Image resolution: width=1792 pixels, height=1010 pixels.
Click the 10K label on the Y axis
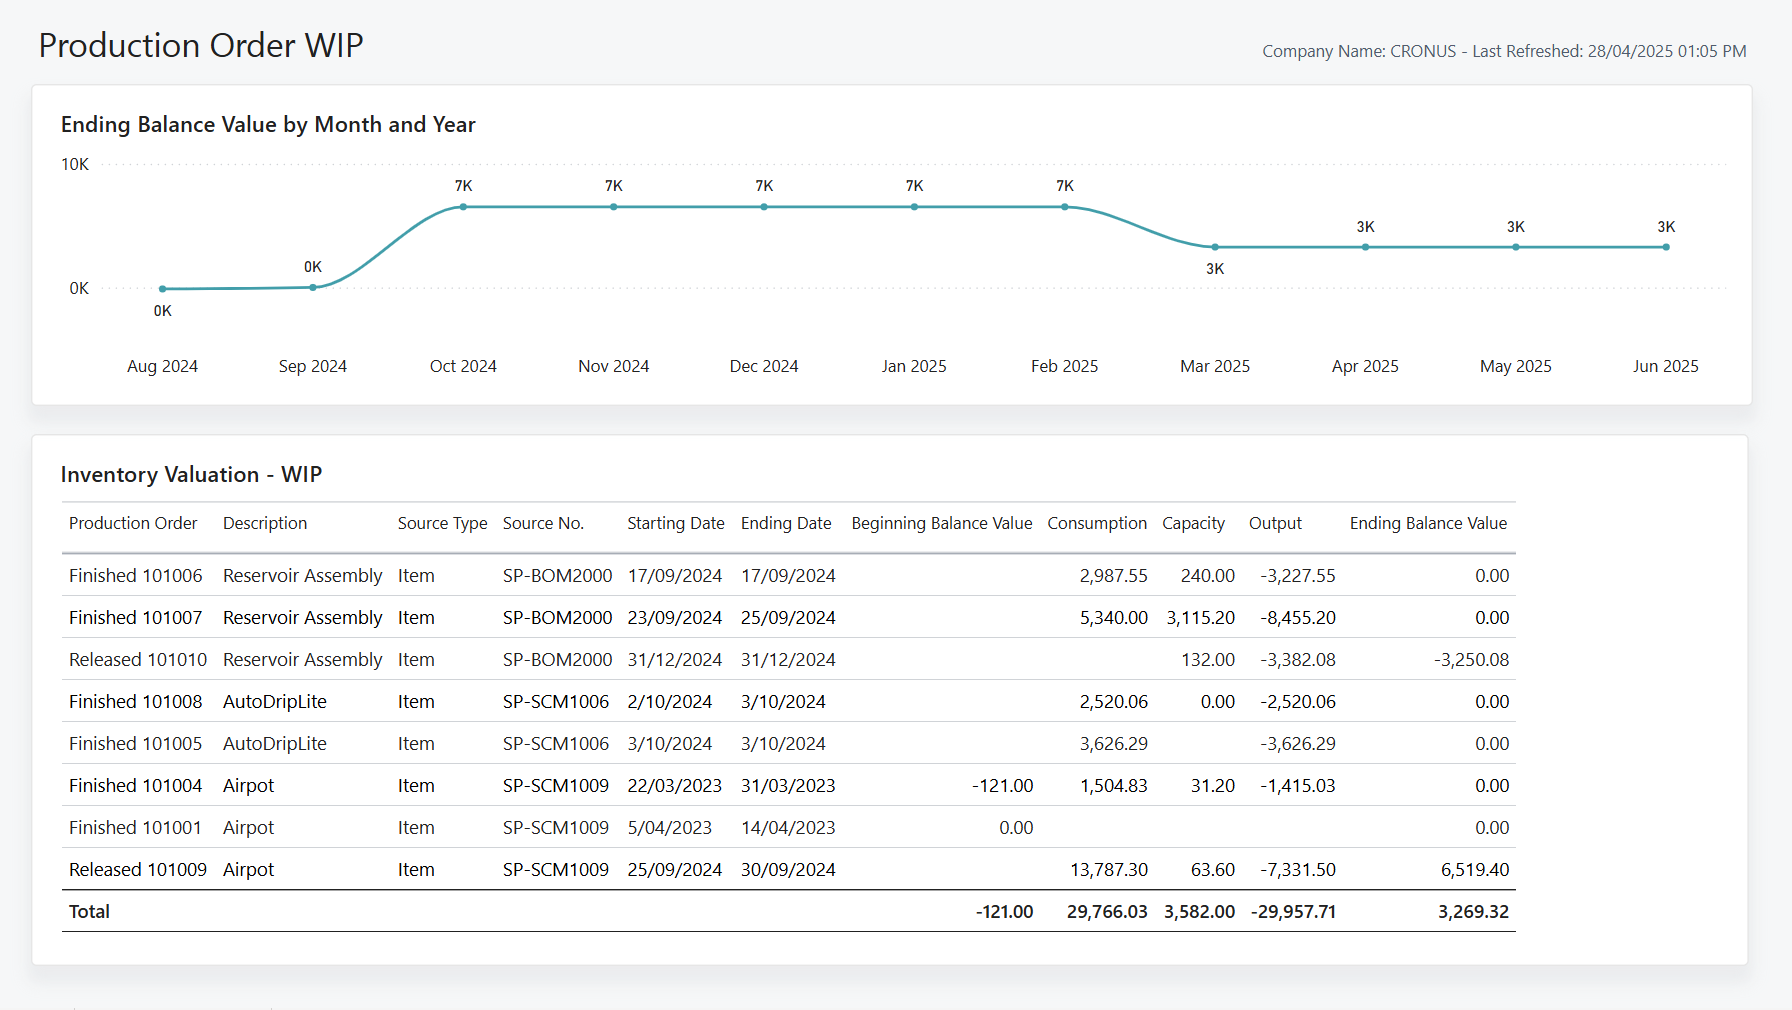tap(74, 164)
